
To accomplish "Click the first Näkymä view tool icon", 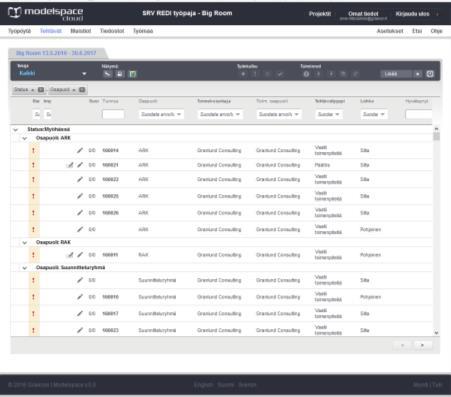I will 107,74.
